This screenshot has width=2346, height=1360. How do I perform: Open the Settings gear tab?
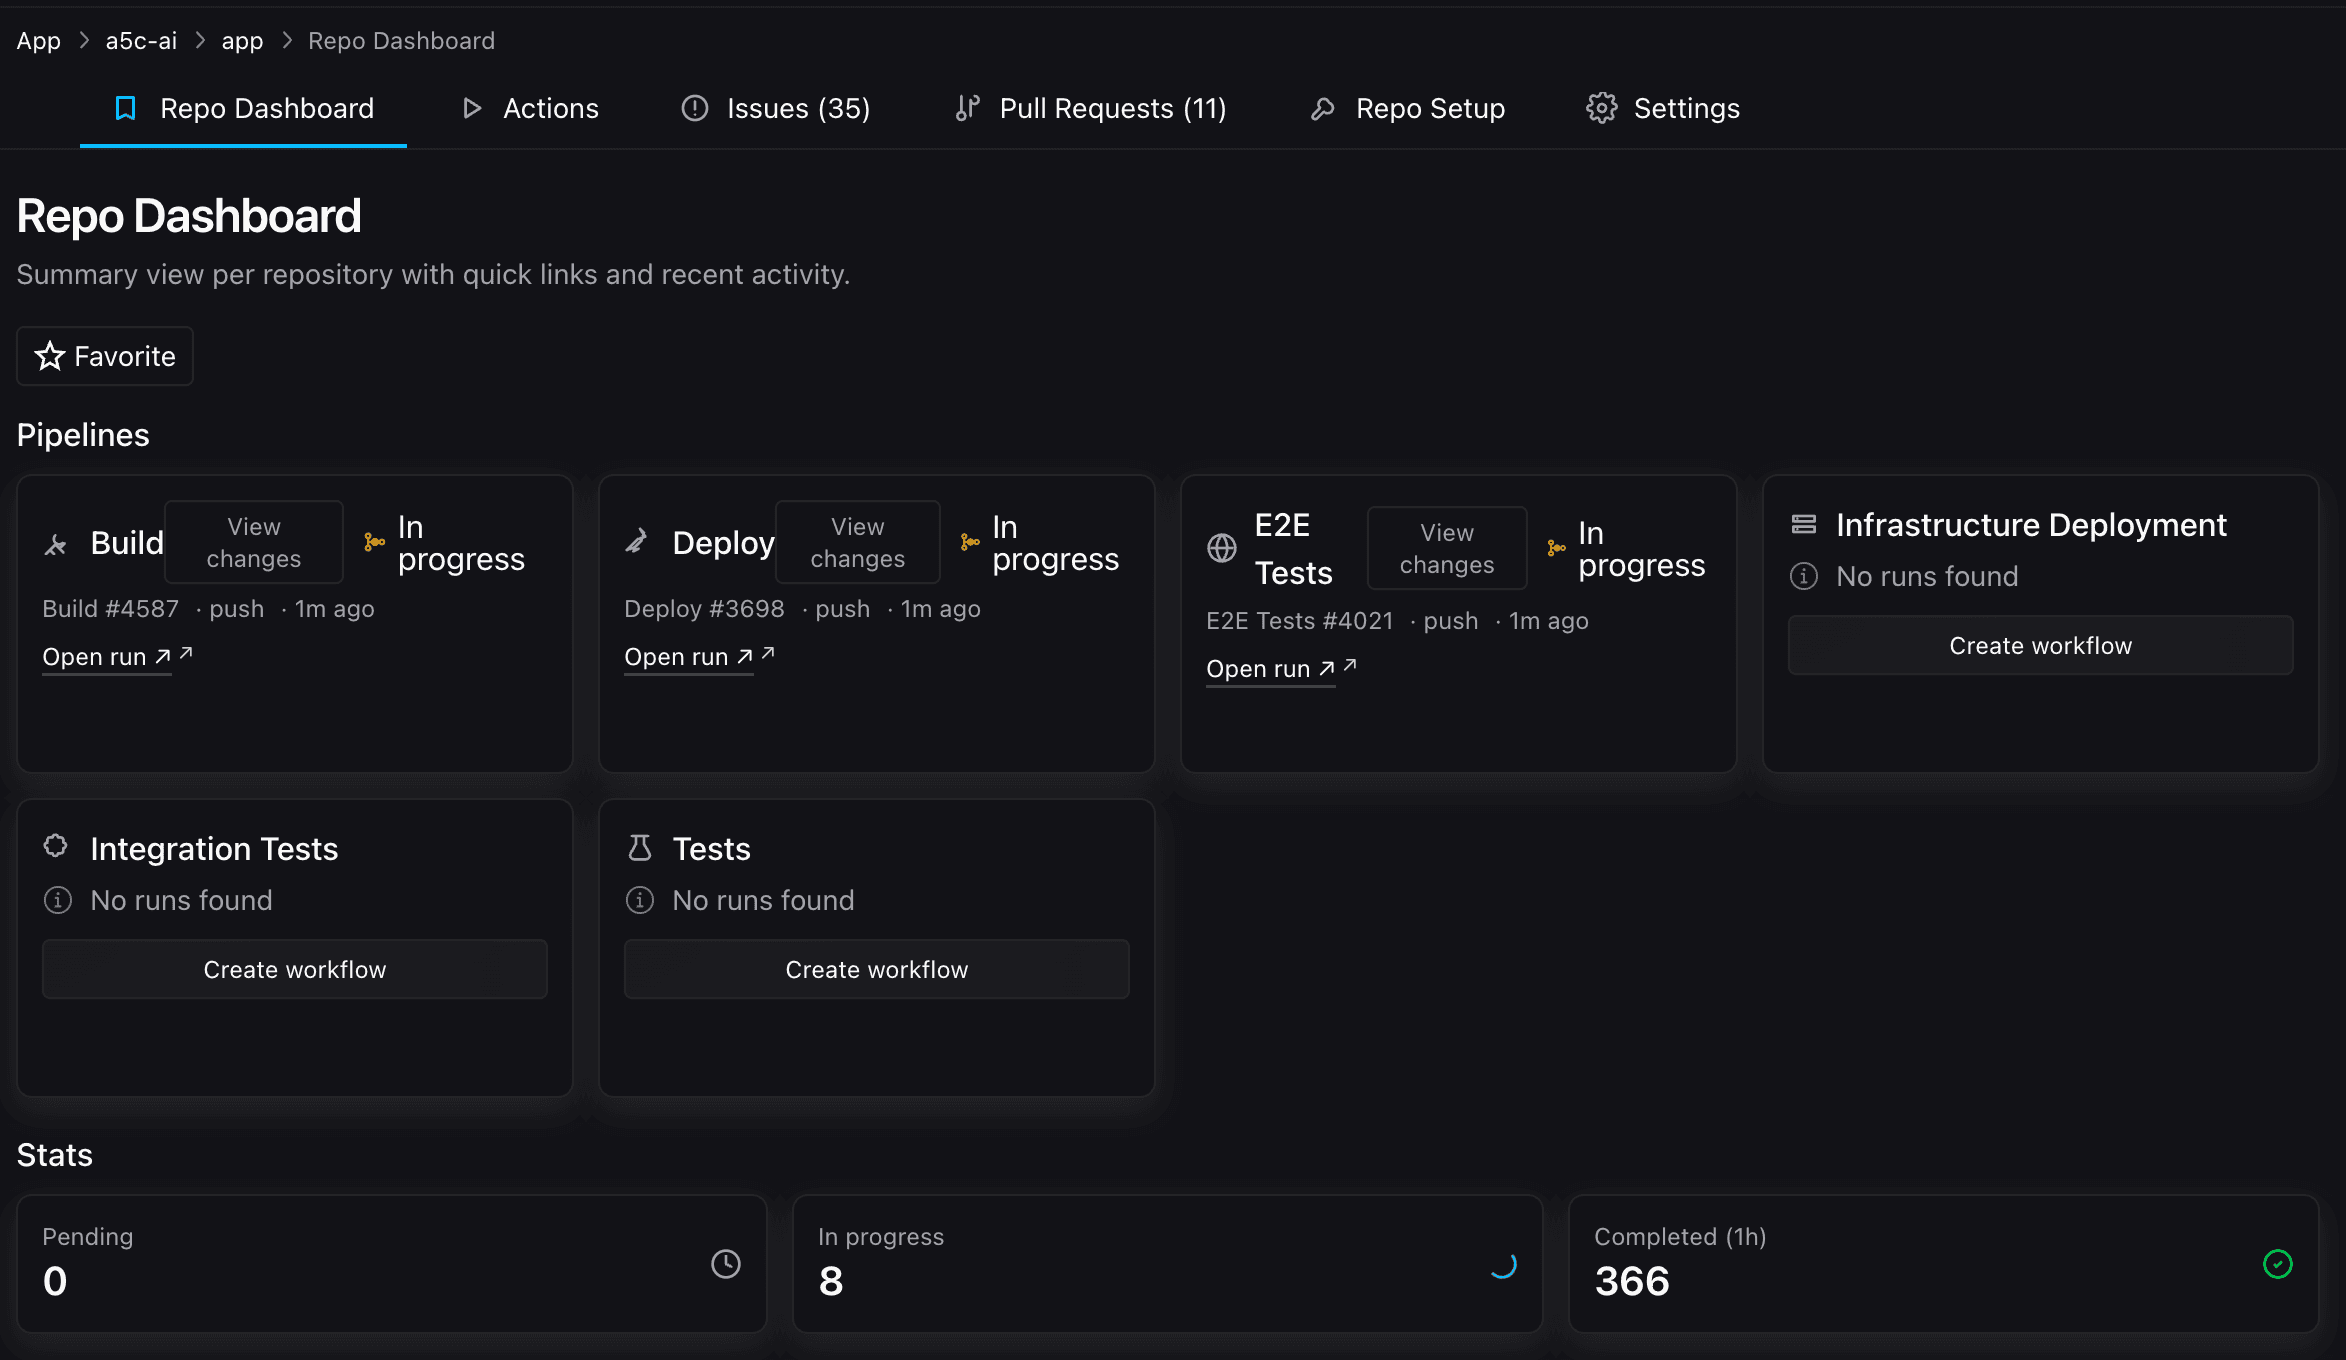[x=1662, y=108]
